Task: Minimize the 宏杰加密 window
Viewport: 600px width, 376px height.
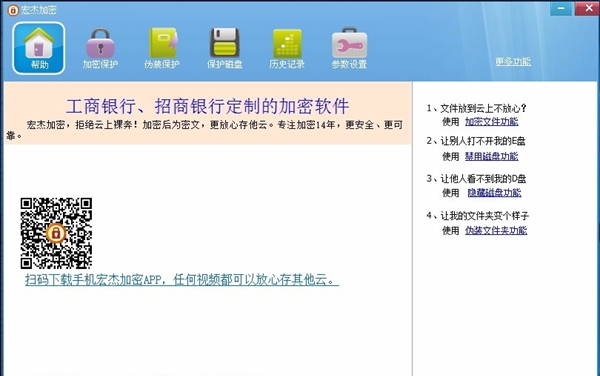Action: 561,8
